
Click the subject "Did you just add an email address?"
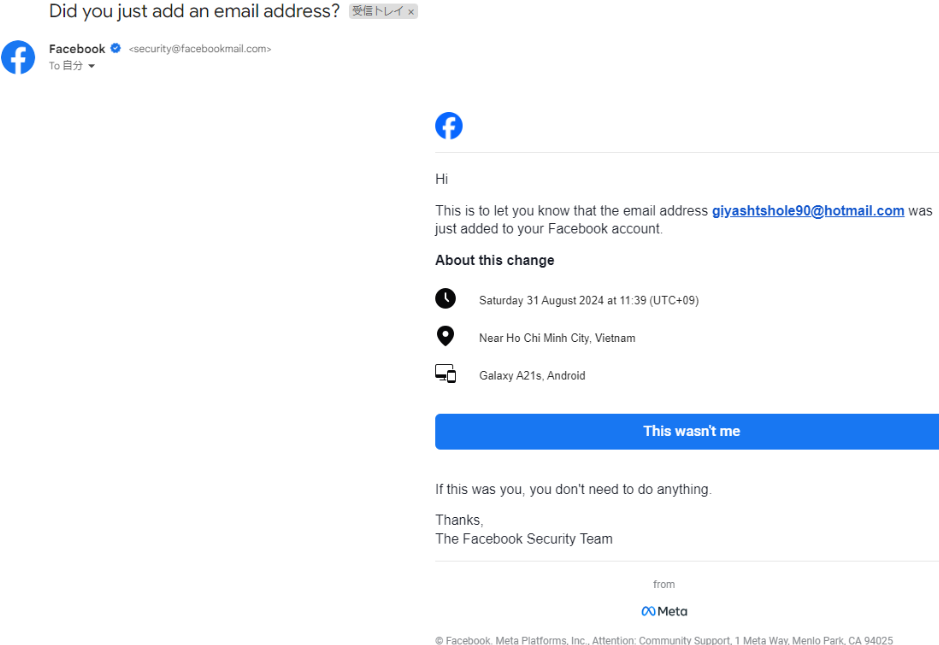pos(194,12)
